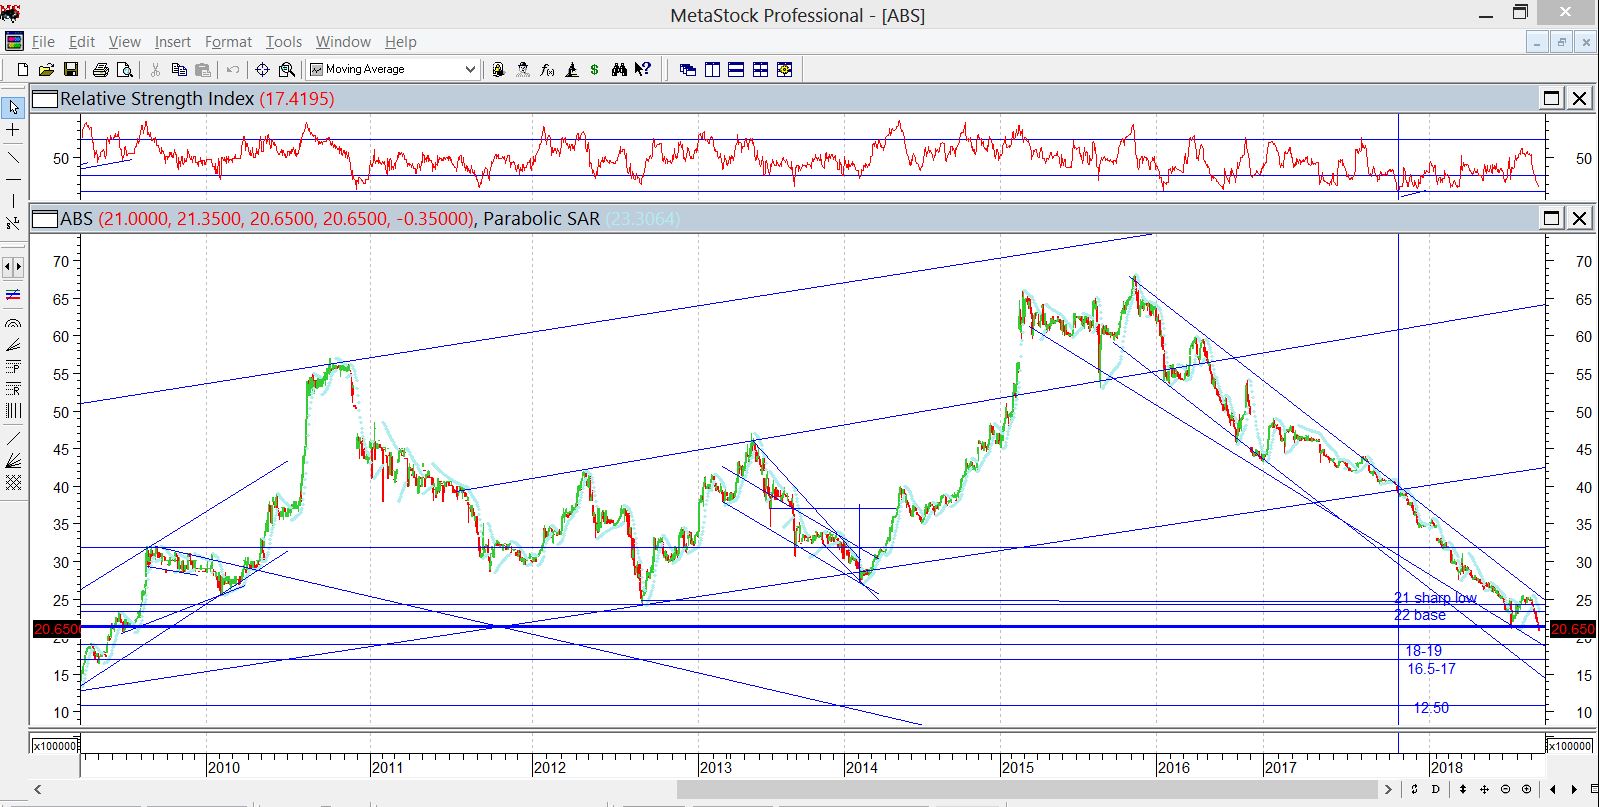Select the Gann grid tool
Screen dimensions: 1599x807
point(13,483)
